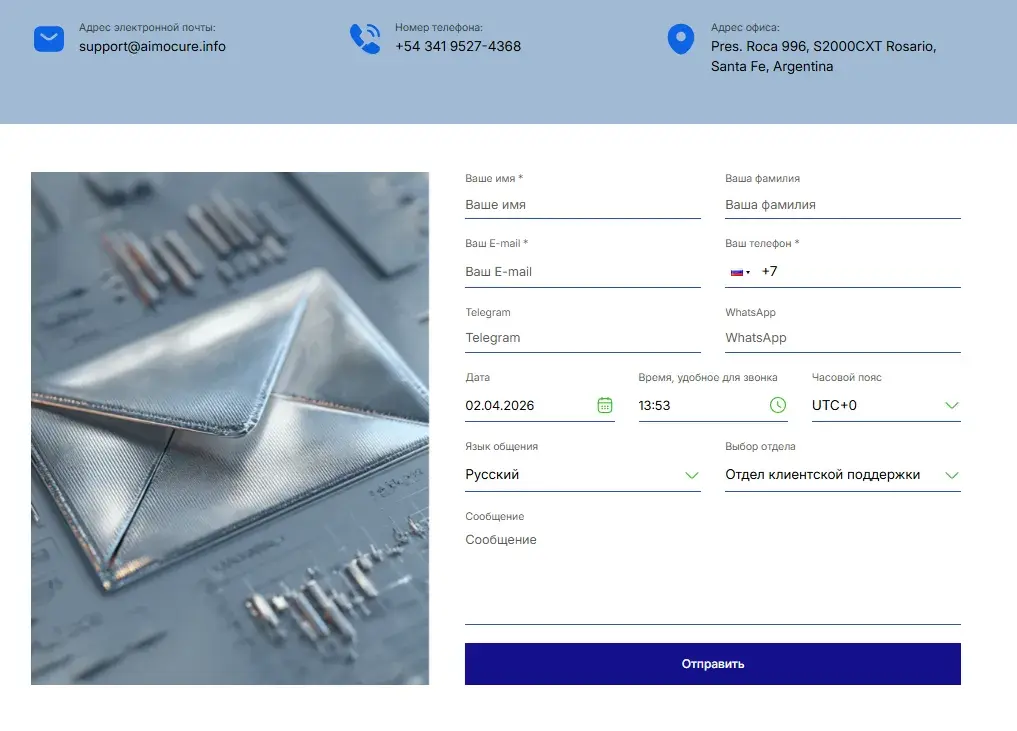The image size is (1017, 731).
Task: Click the phone handset icon
Action: 365,39
